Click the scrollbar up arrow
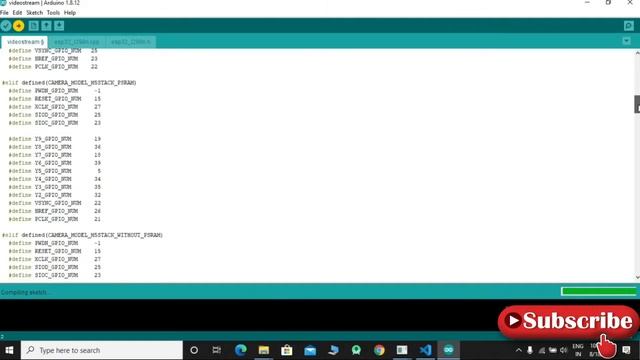The width and height of the screenshot is (640, 360). [x=637, y=53]
